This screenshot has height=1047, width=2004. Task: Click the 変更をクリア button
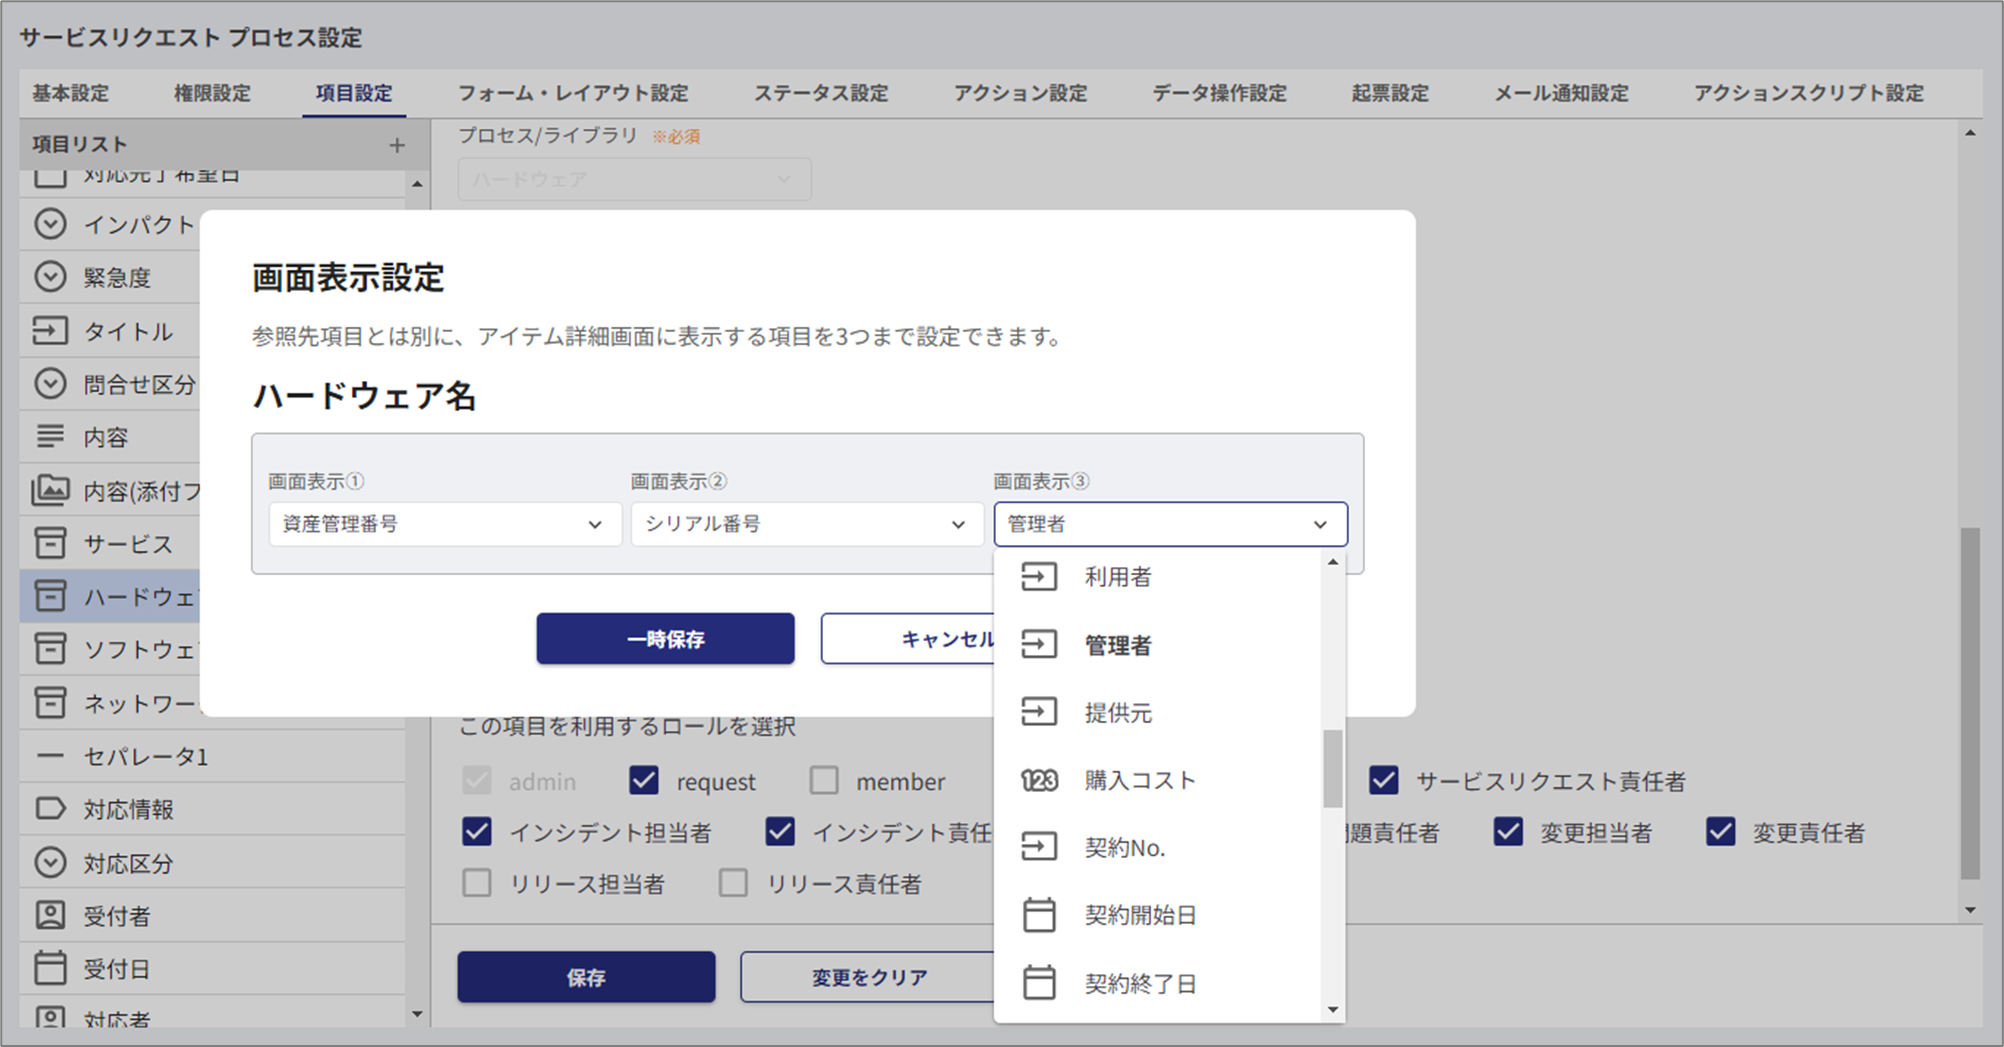point(868,978)
